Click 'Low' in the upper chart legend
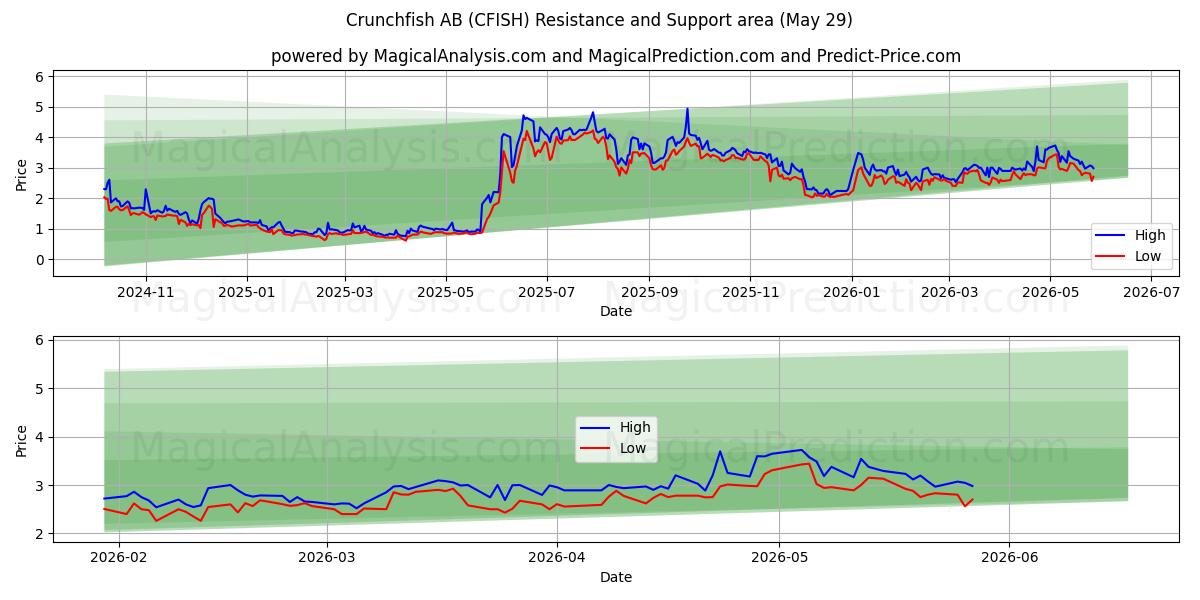1200x600 pixels. tap(1148, 256)
